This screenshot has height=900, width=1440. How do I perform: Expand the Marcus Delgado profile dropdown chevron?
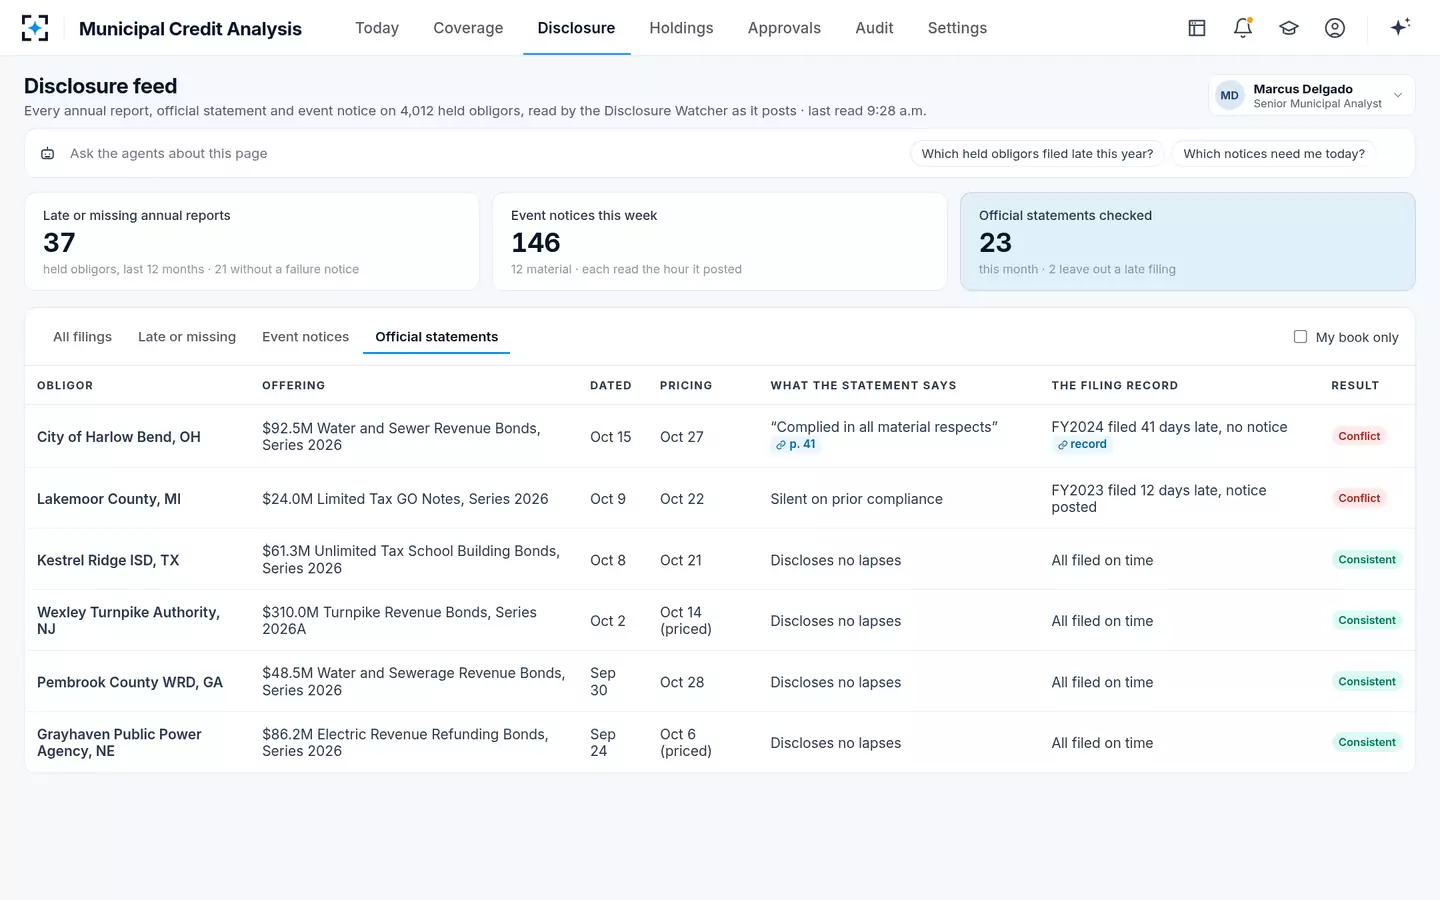coord(1398,96)
